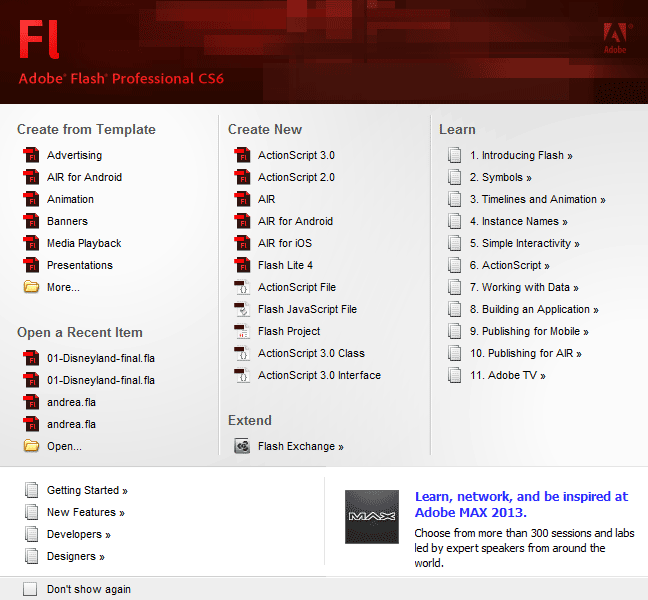Click the Flash icon next to Banners
The image size is (648, 600).
pos(31,221)
